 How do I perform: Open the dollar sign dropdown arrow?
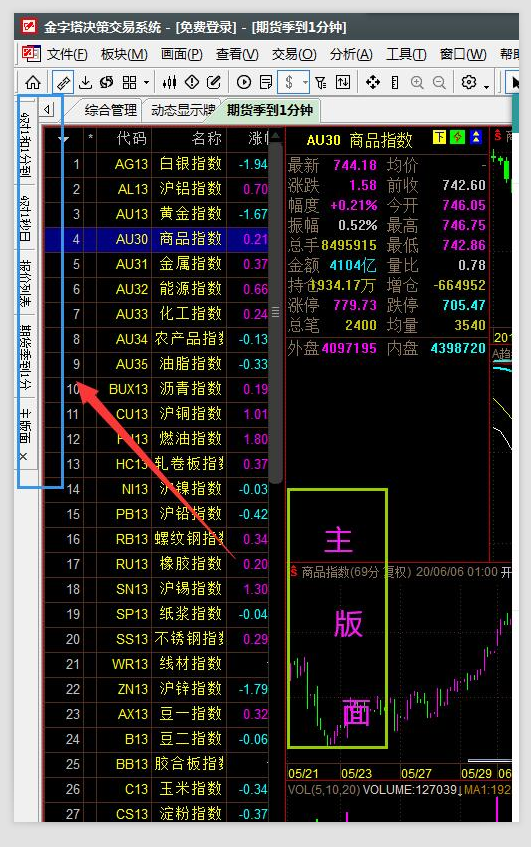[305, 83]
